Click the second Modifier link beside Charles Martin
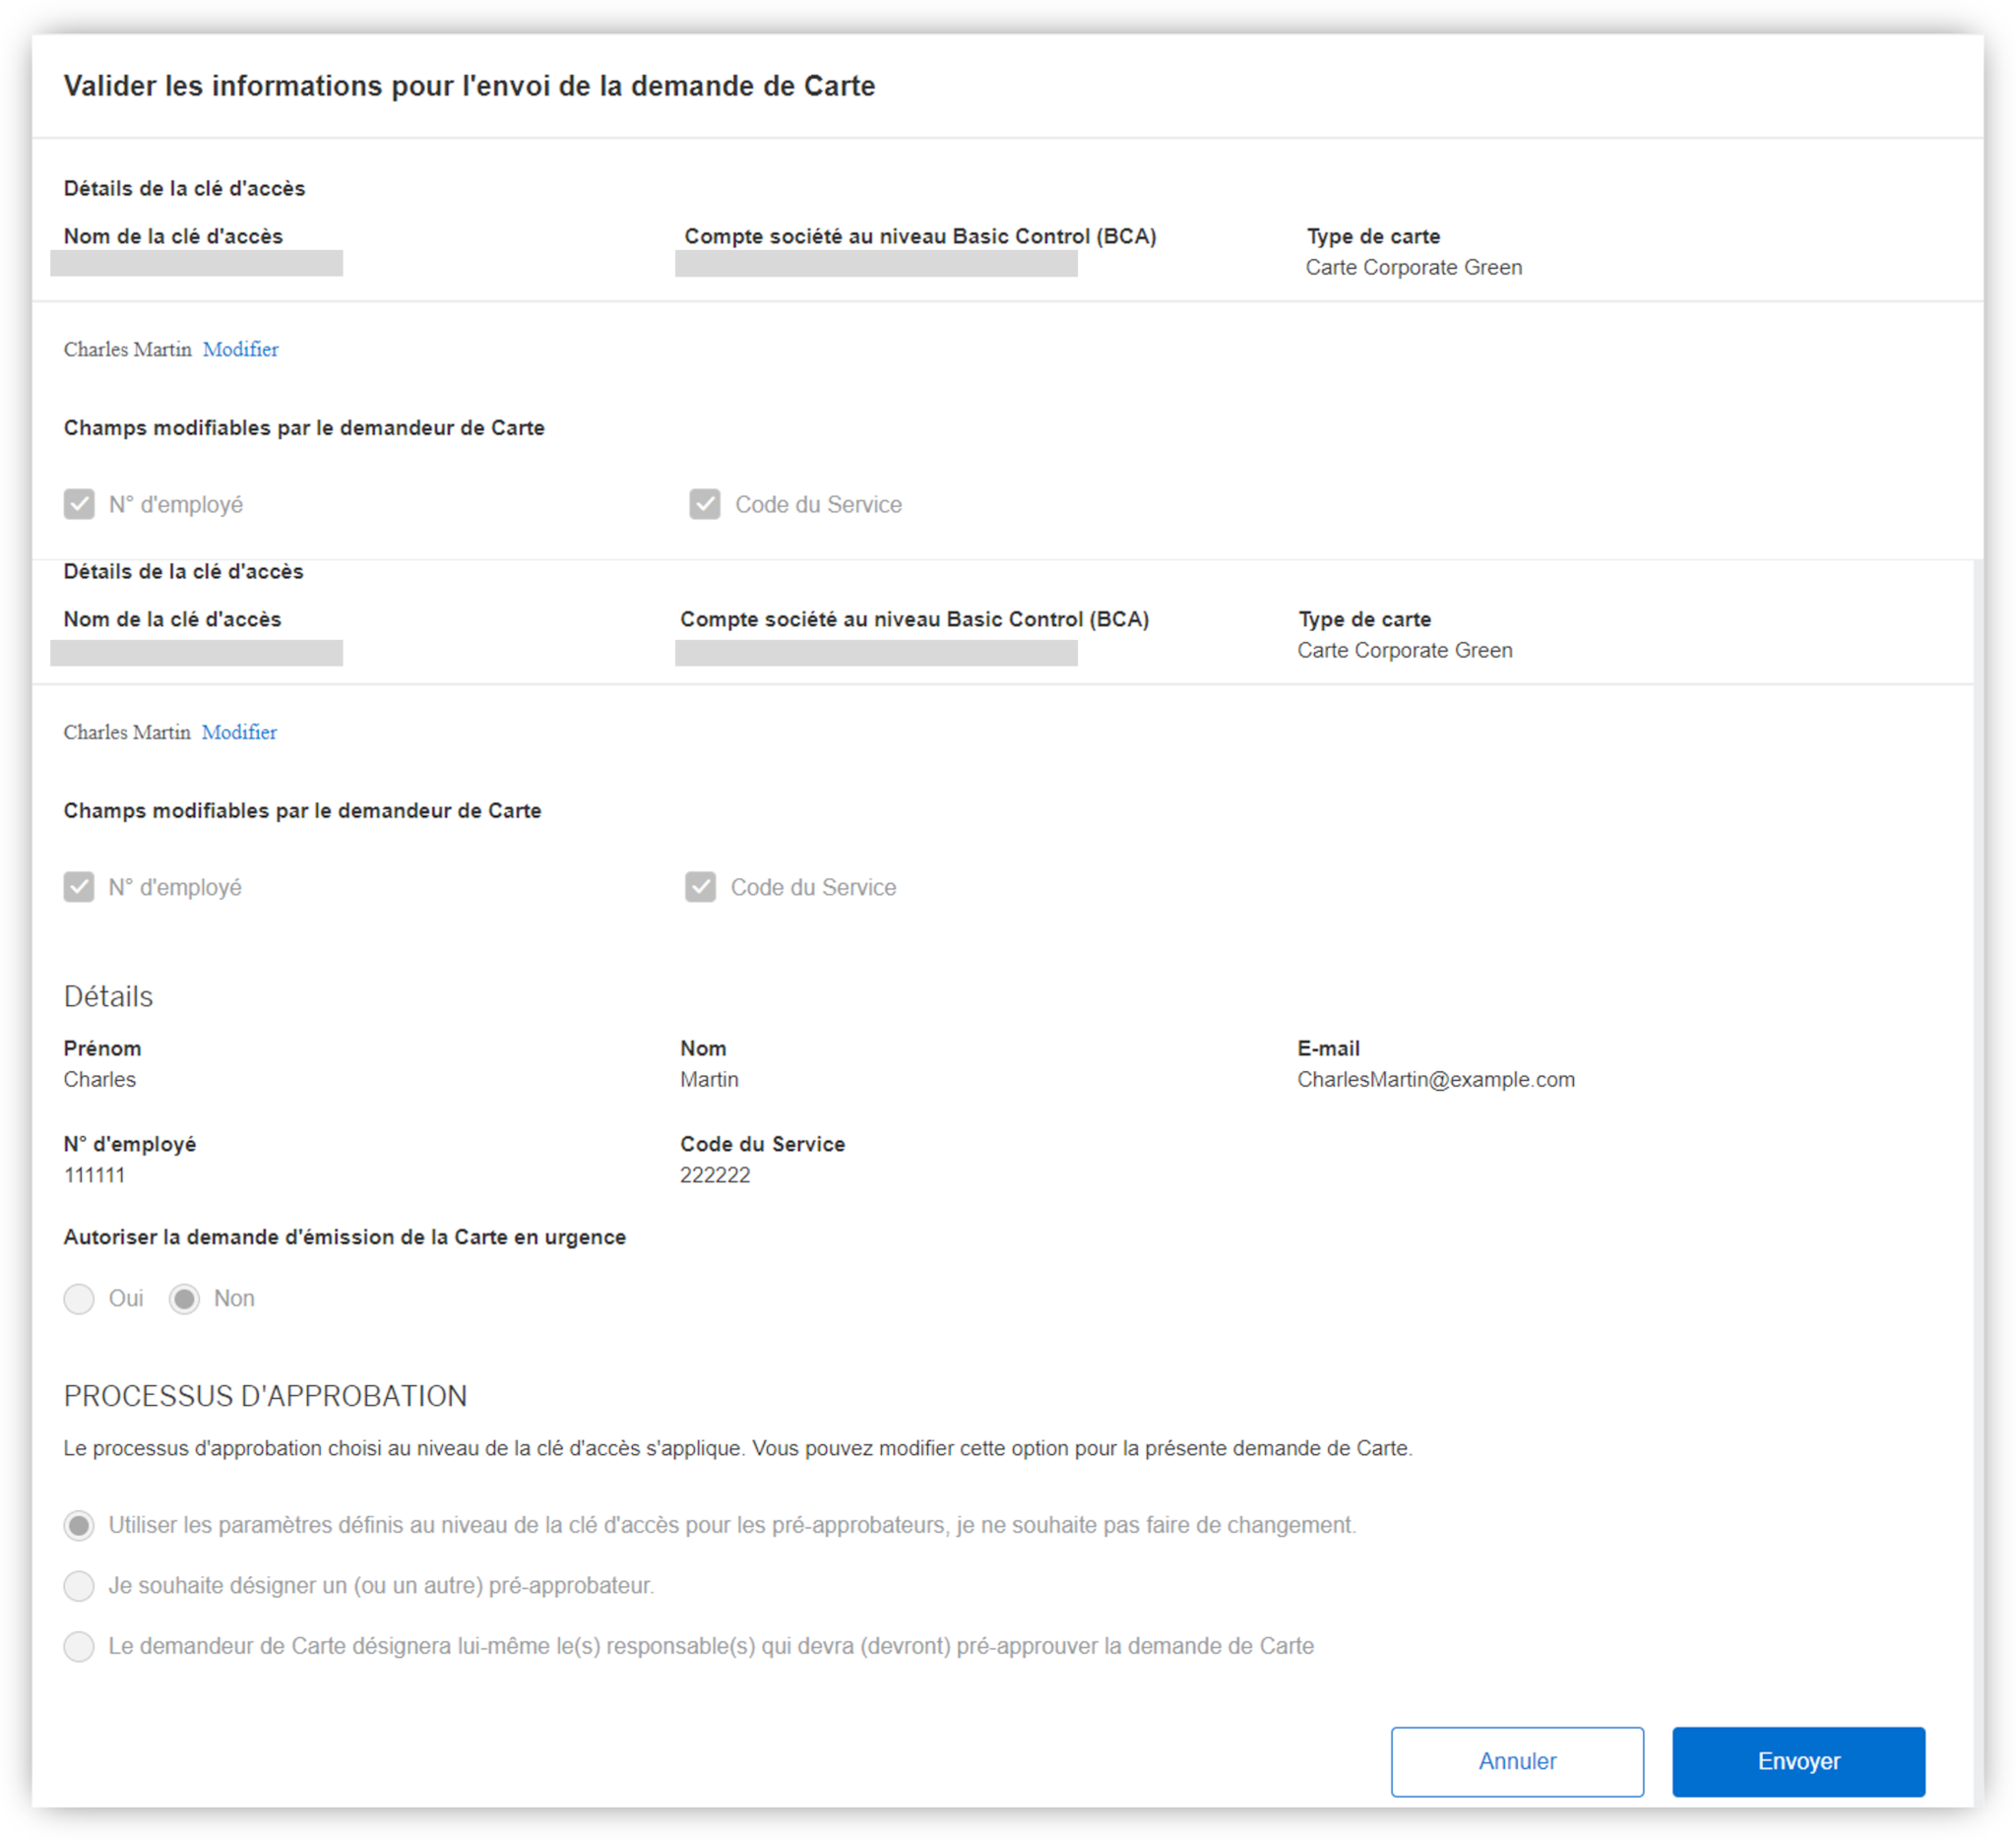This screenshot has height=1841, width=2016. [239, 732]
